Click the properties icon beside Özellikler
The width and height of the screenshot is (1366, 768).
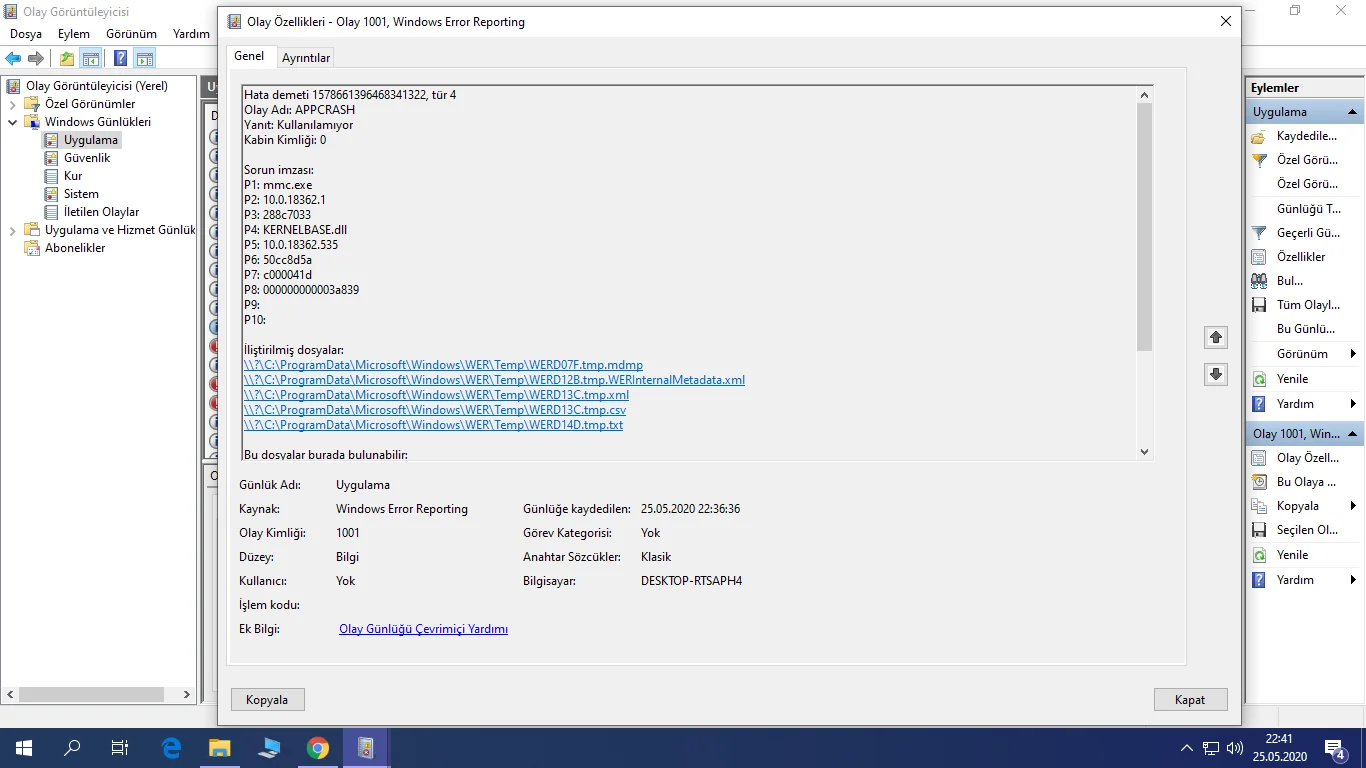pyautogui.click(x=1260, y=257)
